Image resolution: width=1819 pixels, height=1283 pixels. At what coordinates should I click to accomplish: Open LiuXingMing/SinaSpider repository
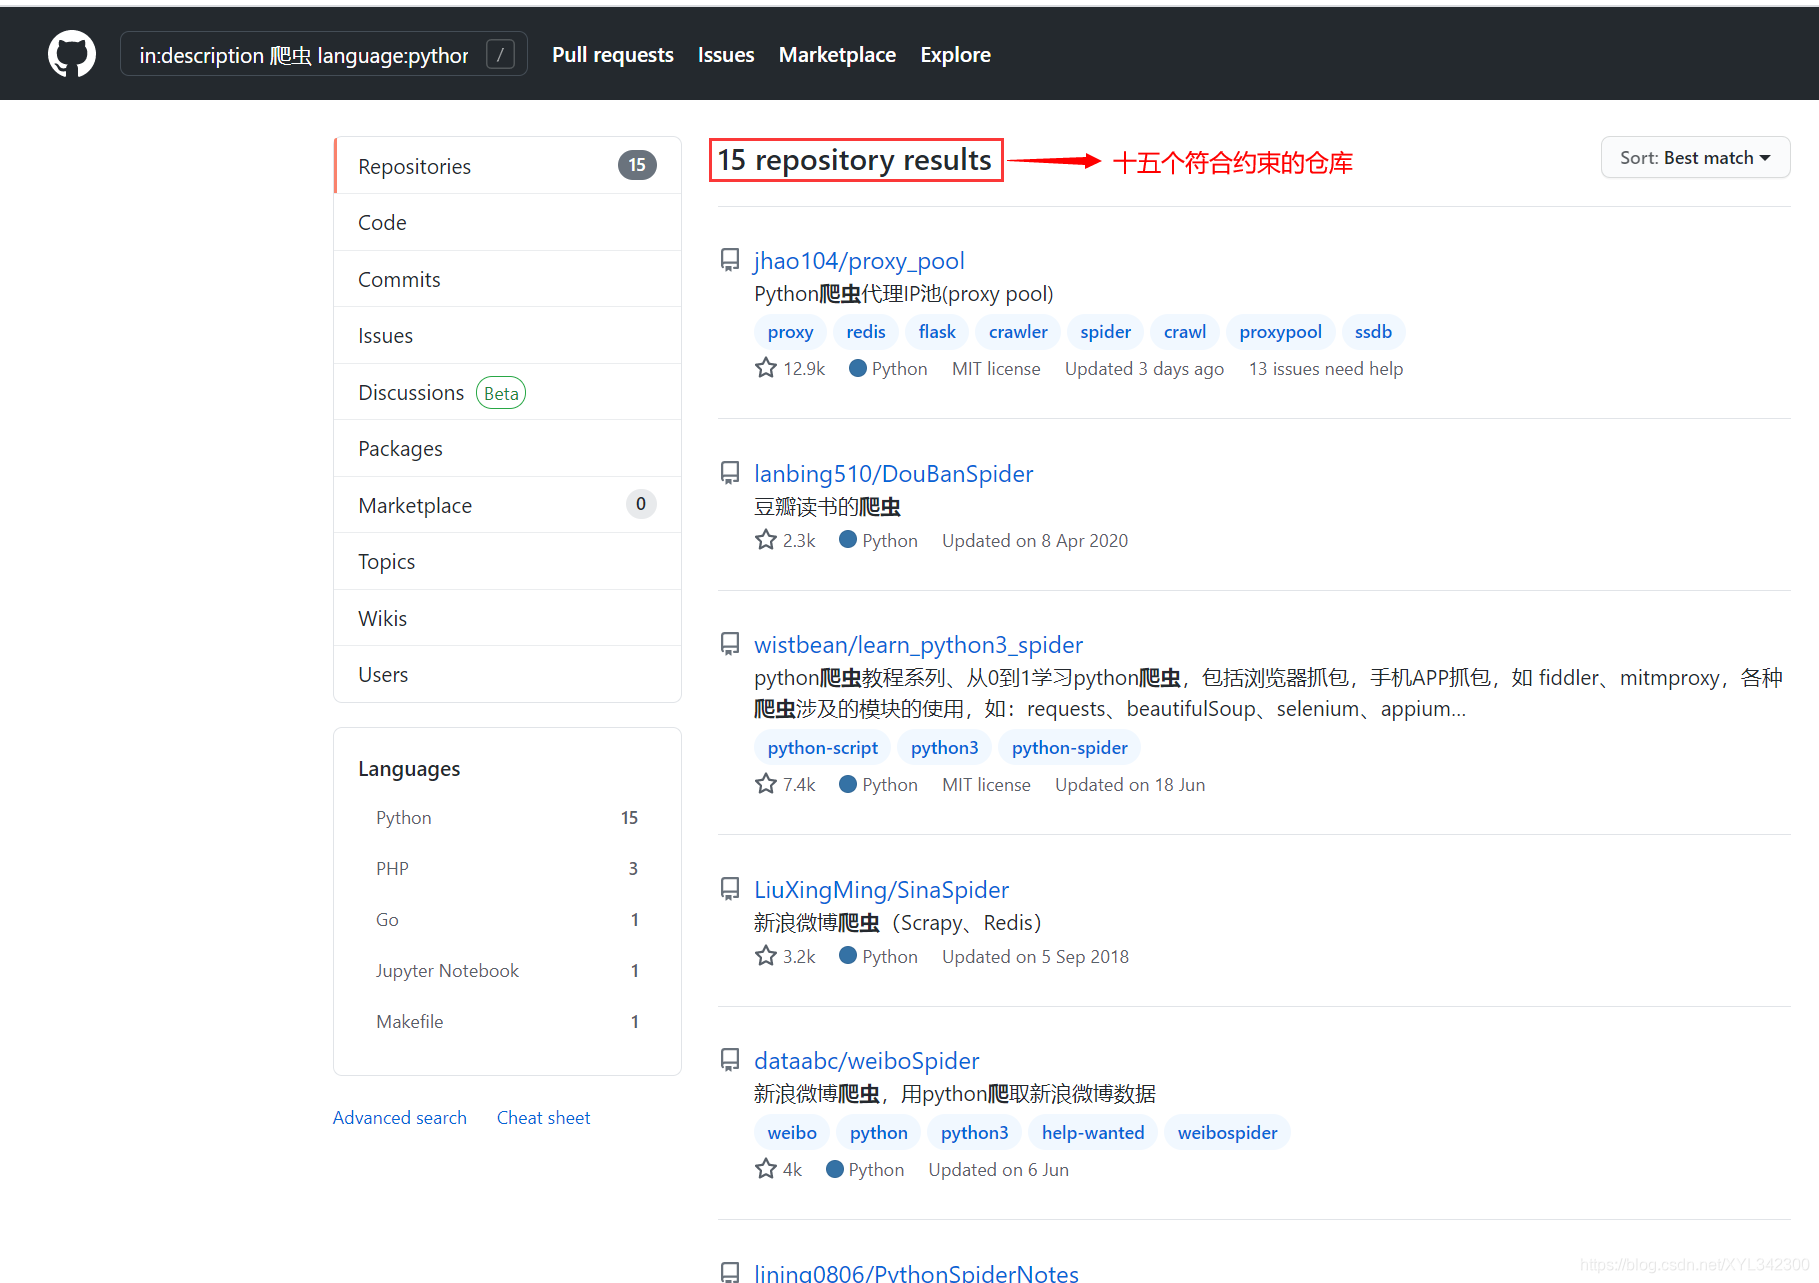pyautogui.click(x=881, y=890)
